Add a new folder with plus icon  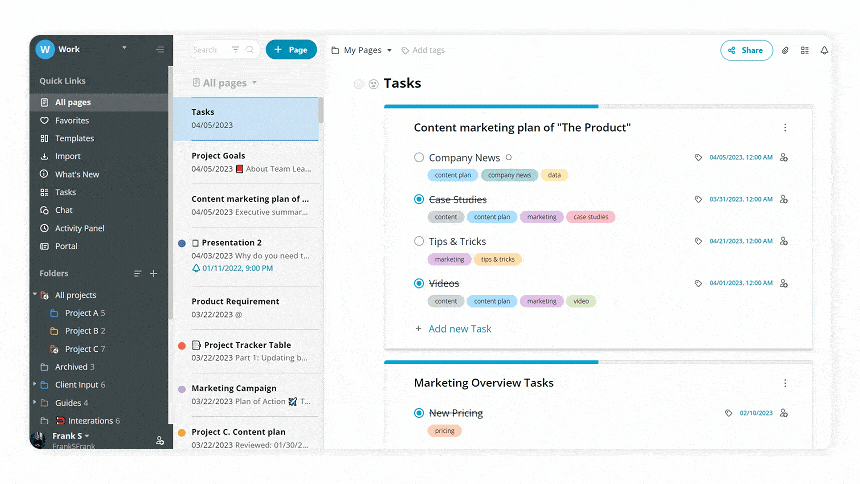(154, 273)
